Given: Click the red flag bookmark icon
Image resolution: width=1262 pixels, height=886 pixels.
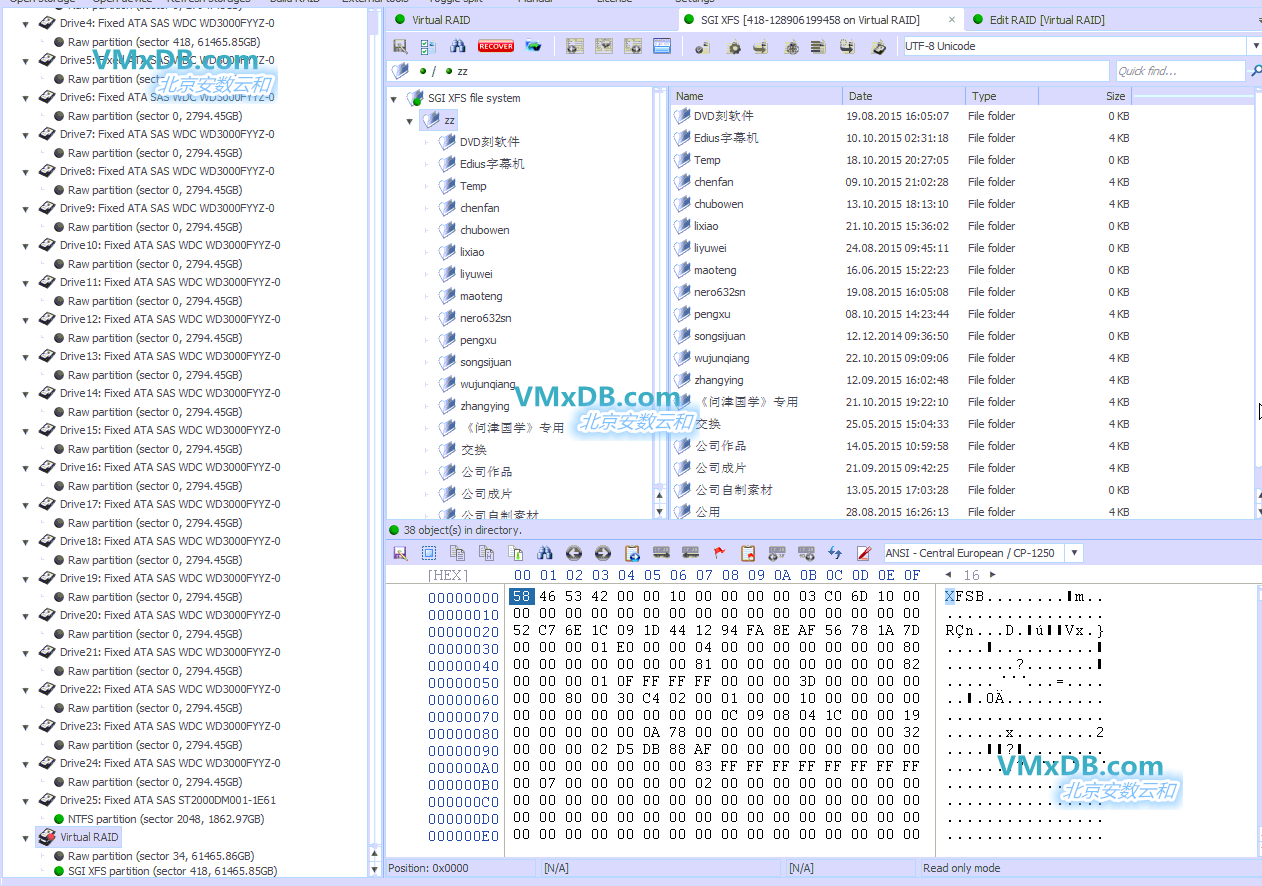Looking at the screenshot, I should [719, 553].
